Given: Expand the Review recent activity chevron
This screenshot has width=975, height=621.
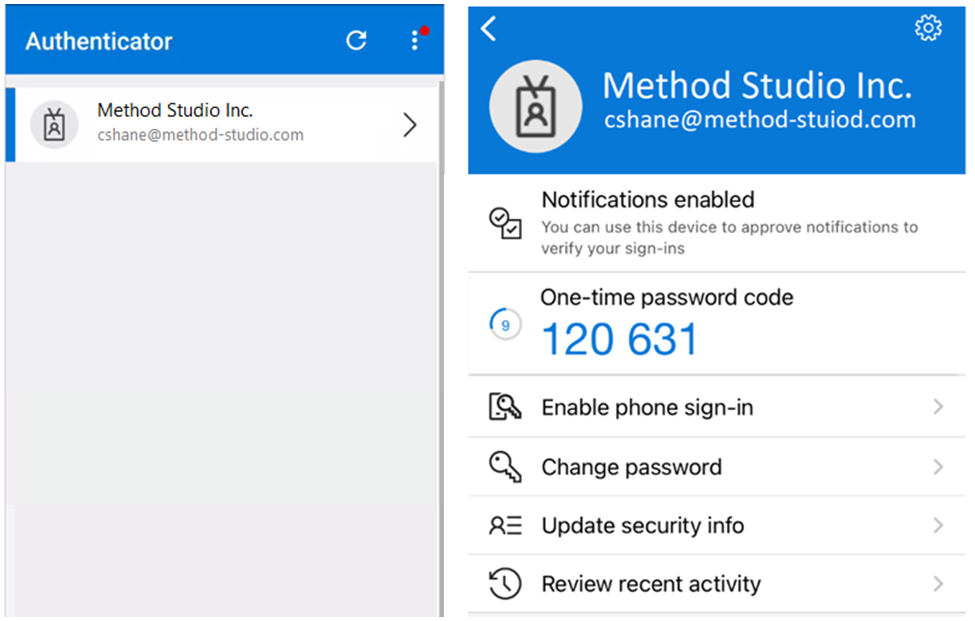Looking at the screenshot, I should [938, 584].
